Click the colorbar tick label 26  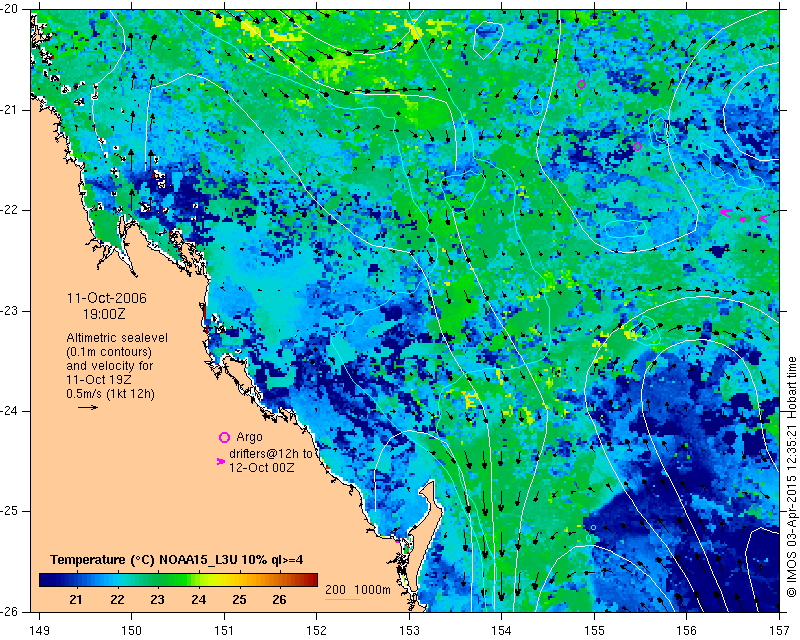pyautogui.click(x=279, y=600)
